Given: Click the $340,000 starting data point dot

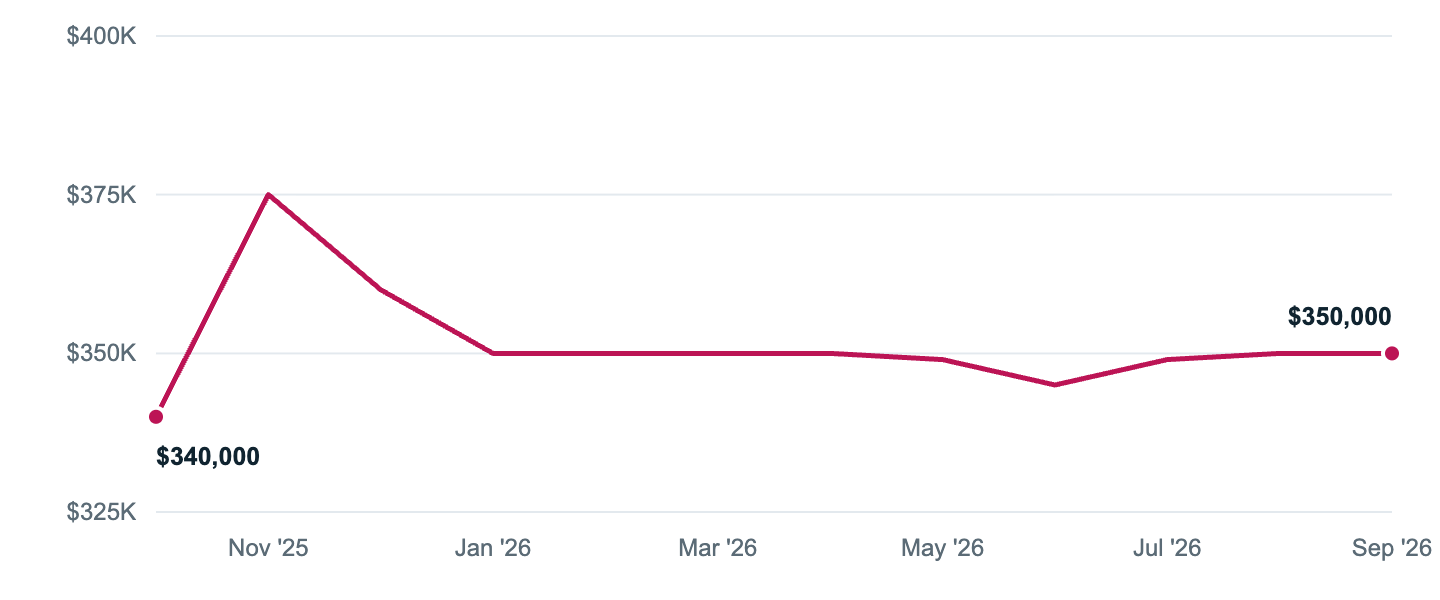Looking at the screenshot, I should (x=156, y=417).
